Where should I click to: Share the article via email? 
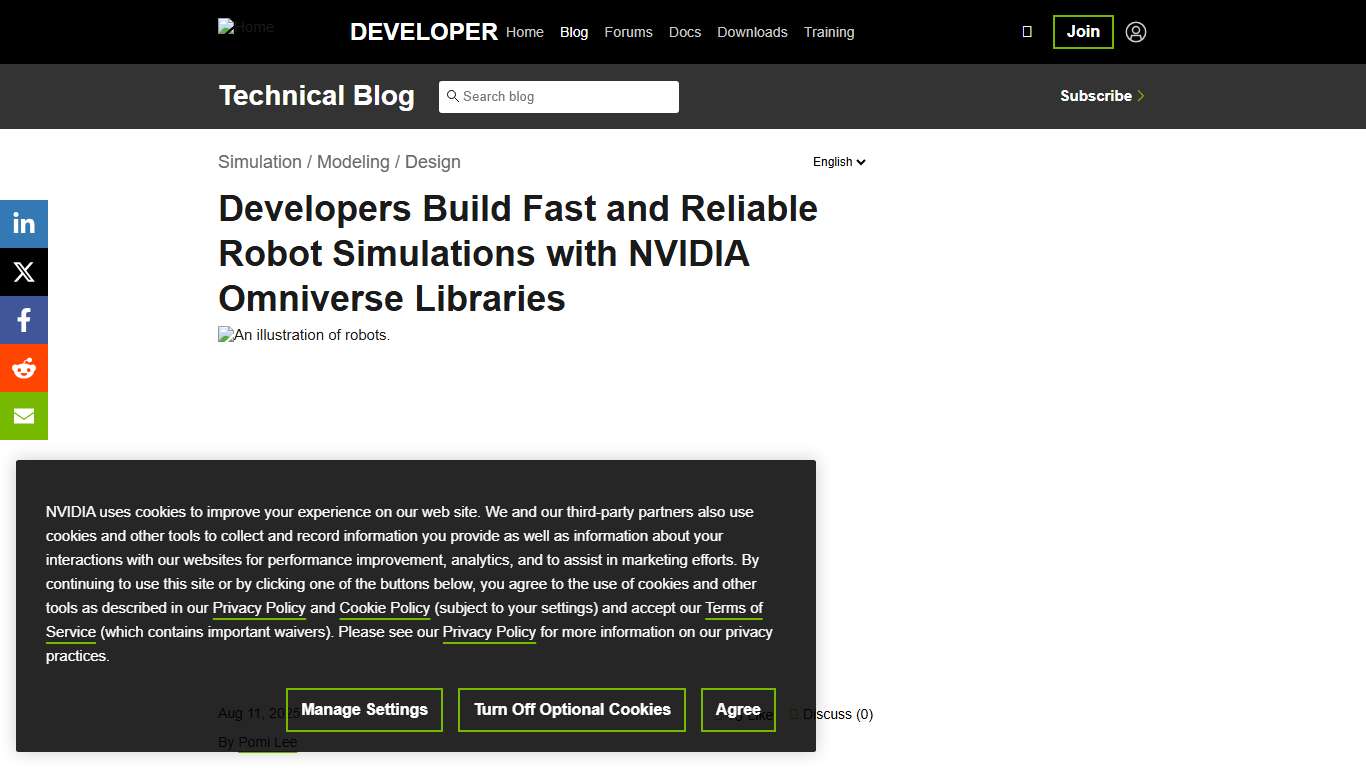point(23,415)
